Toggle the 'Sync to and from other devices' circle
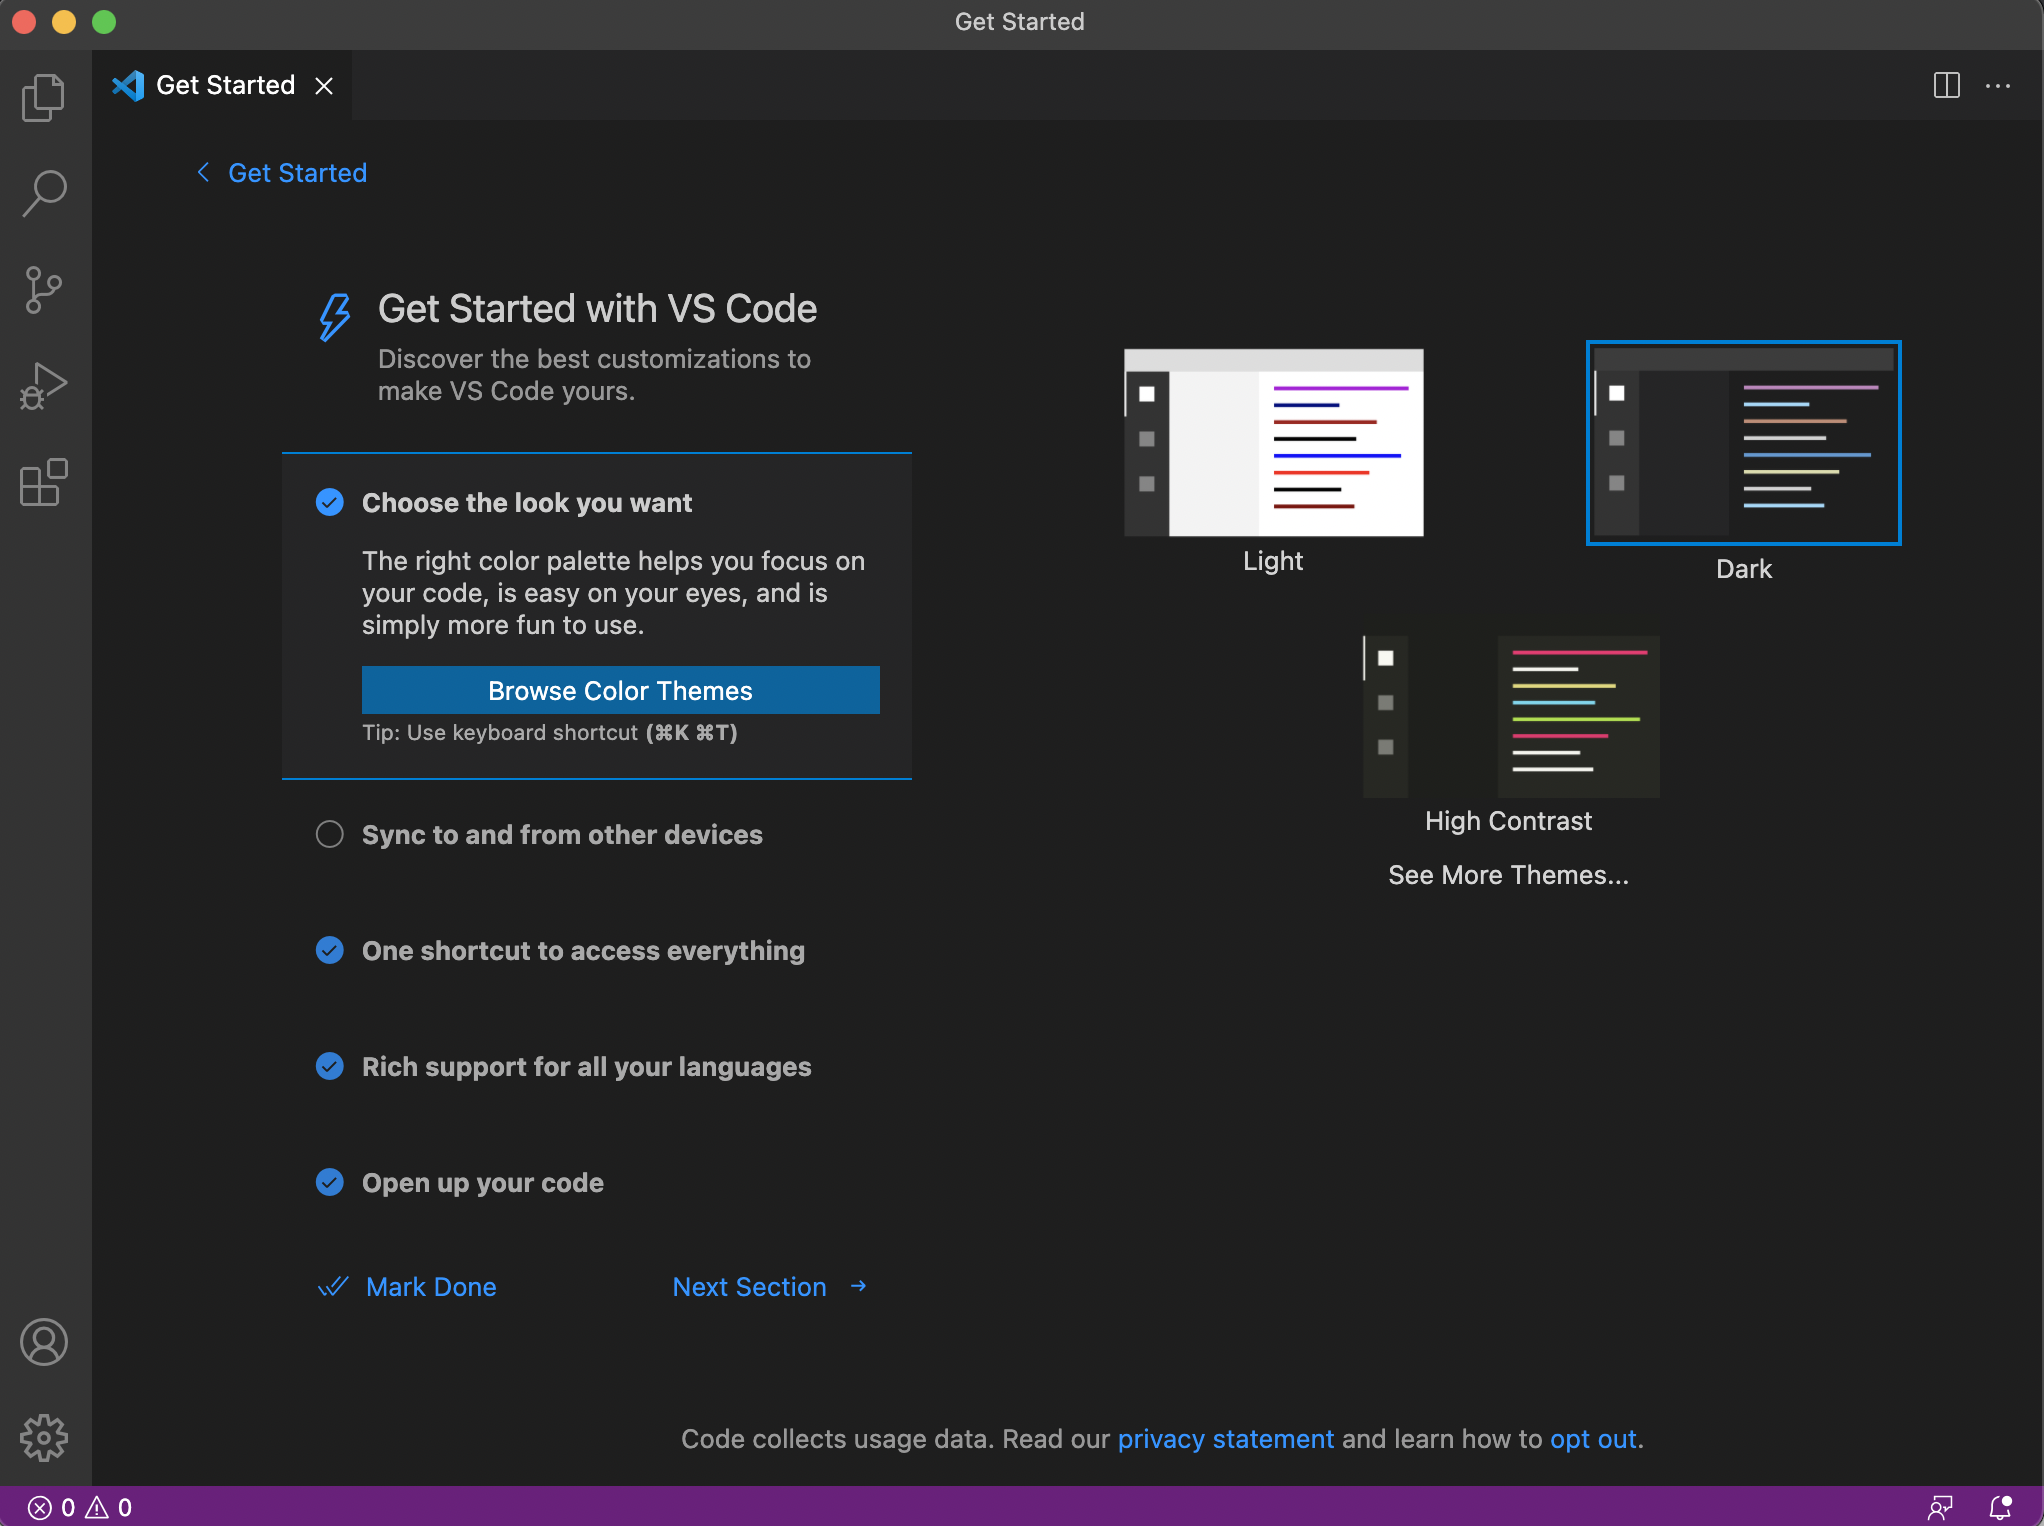Screen dimensions: 2044x1526 click(329, 834)
